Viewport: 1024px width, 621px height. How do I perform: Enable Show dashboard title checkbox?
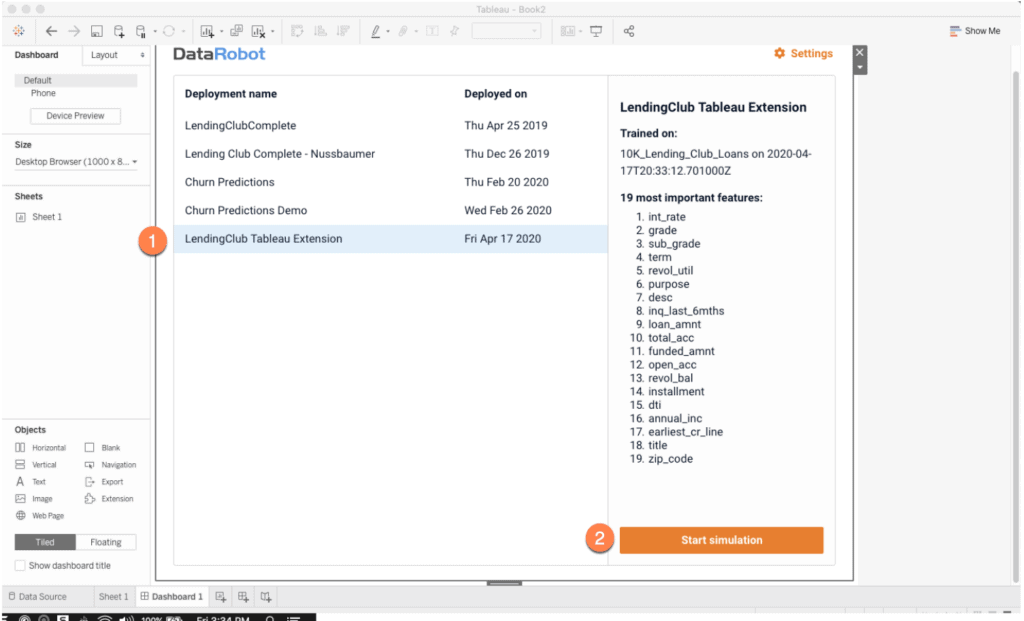coord(20,565)
